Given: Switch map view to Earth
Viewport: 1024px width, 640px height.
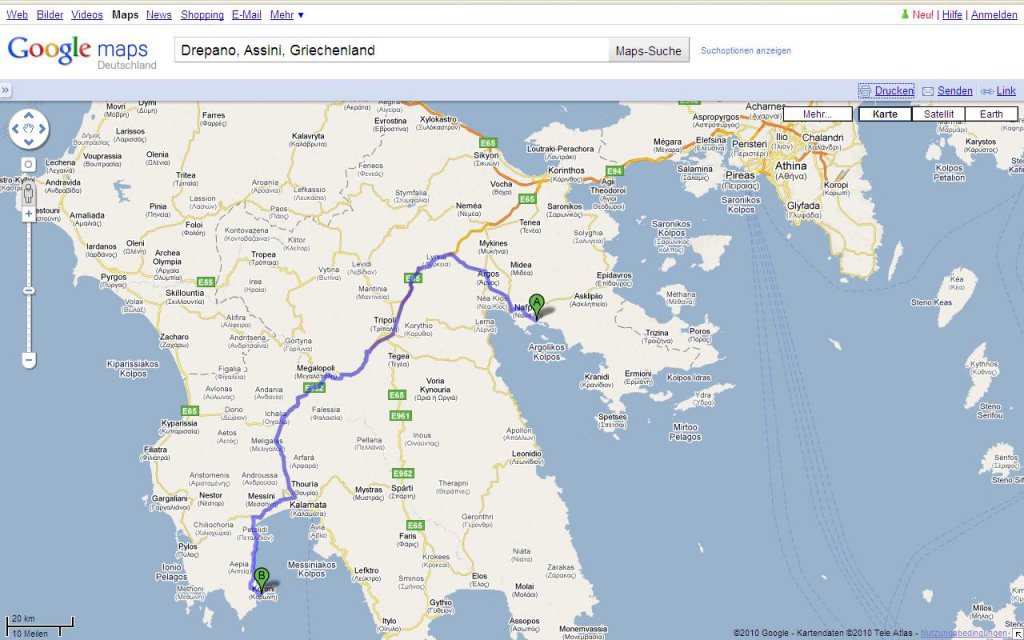Looking at the screenshot, I should tap(991, 114).
